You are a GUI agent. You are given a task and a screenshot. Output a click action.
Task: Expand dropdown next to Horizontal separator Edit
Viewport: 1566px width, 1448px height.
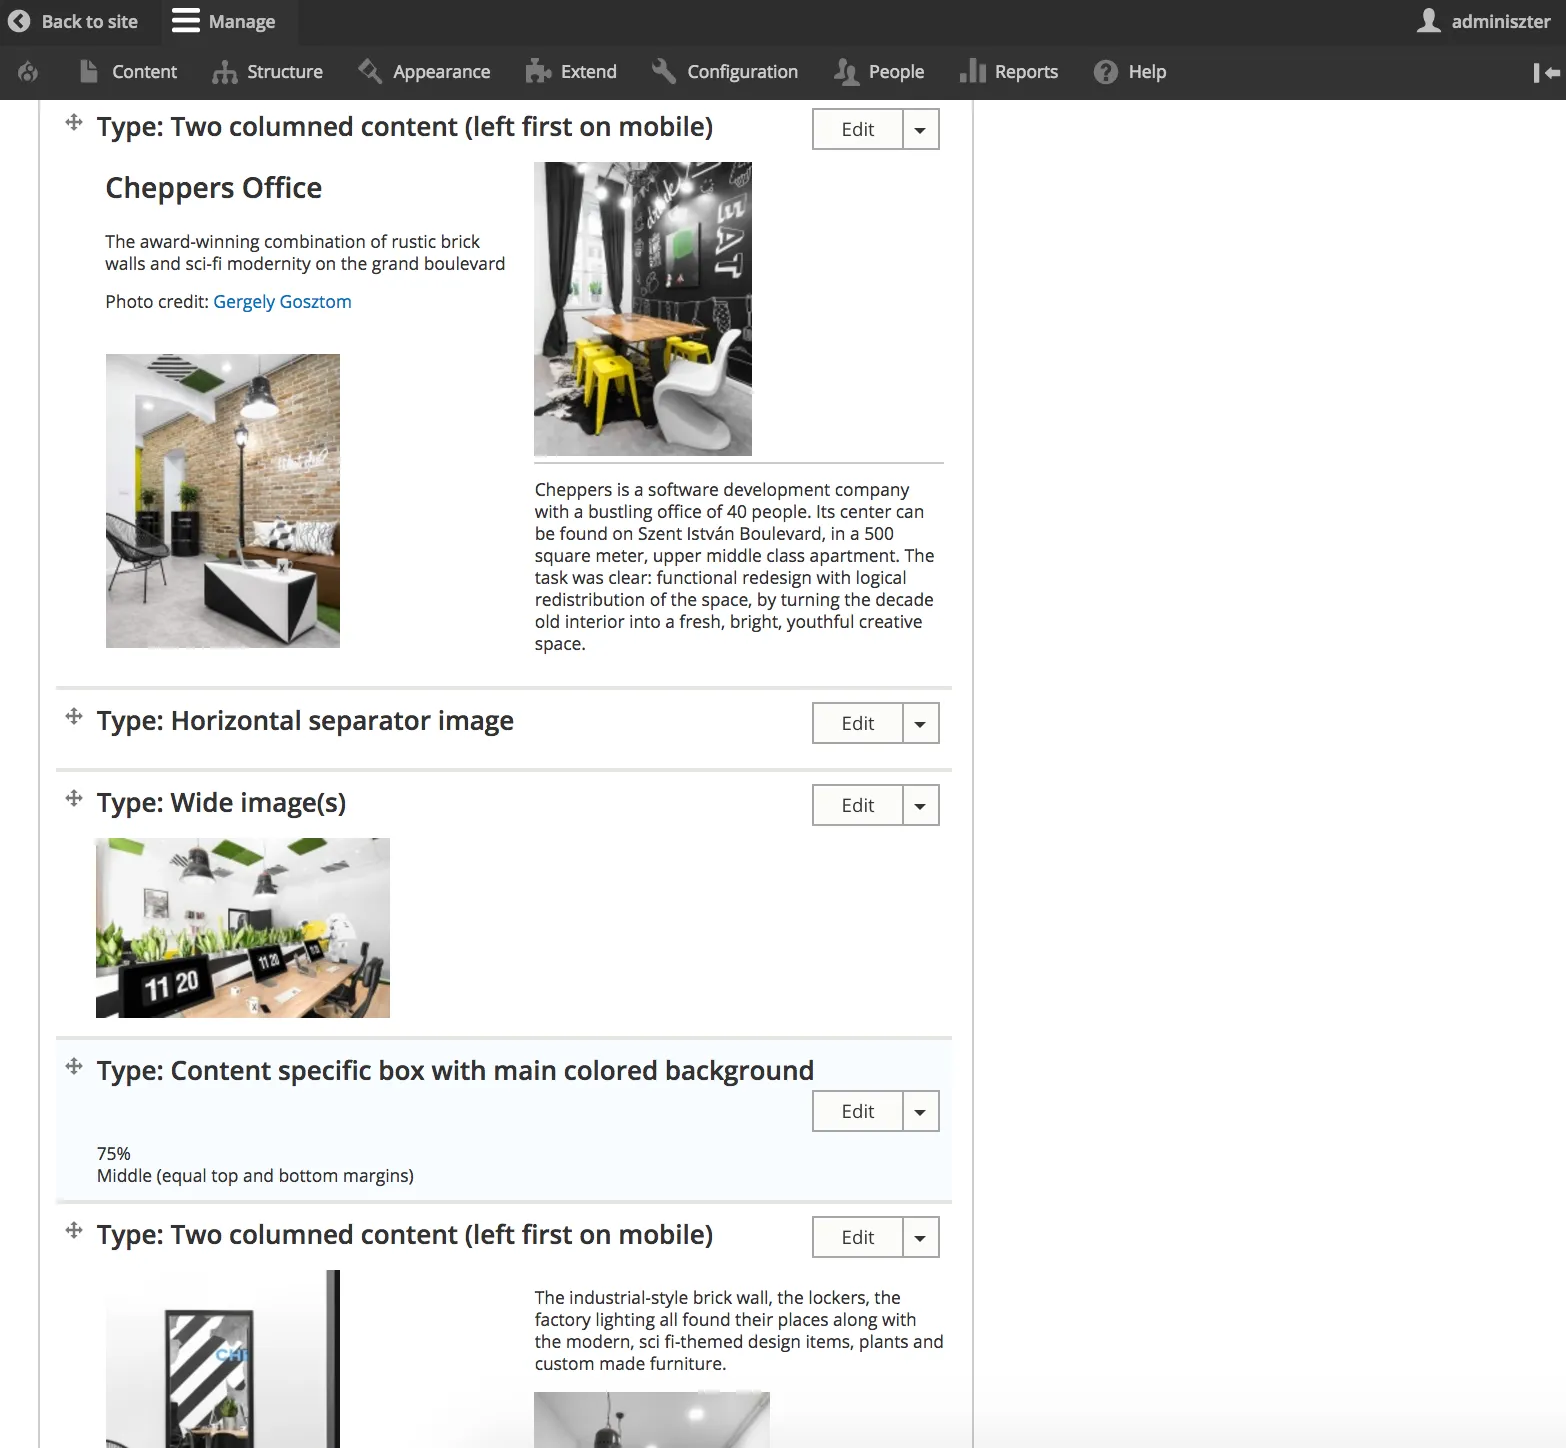921,723
